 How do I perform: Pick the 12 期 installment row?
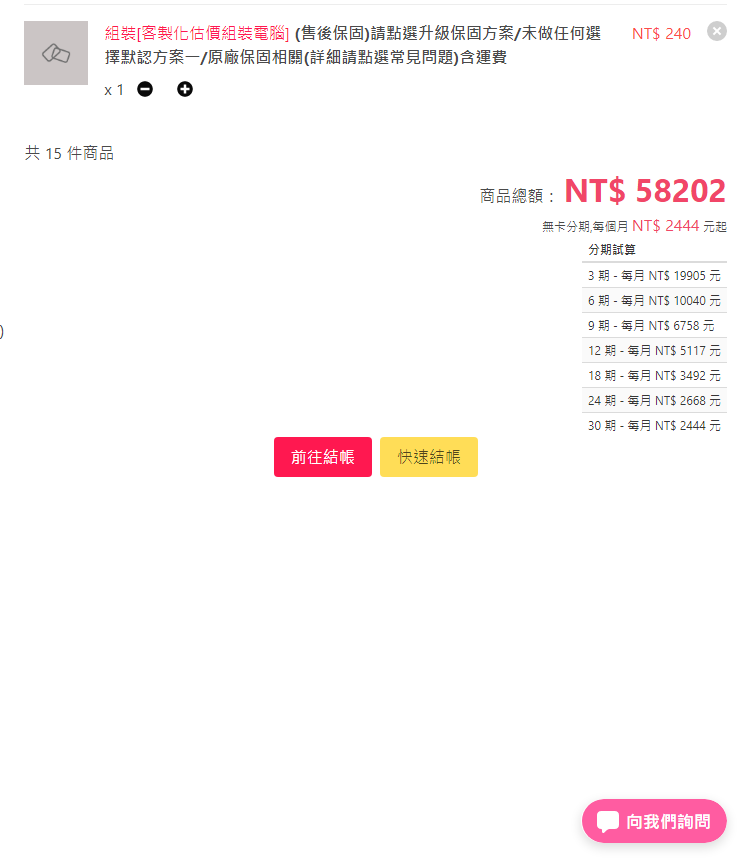(654, 351)
